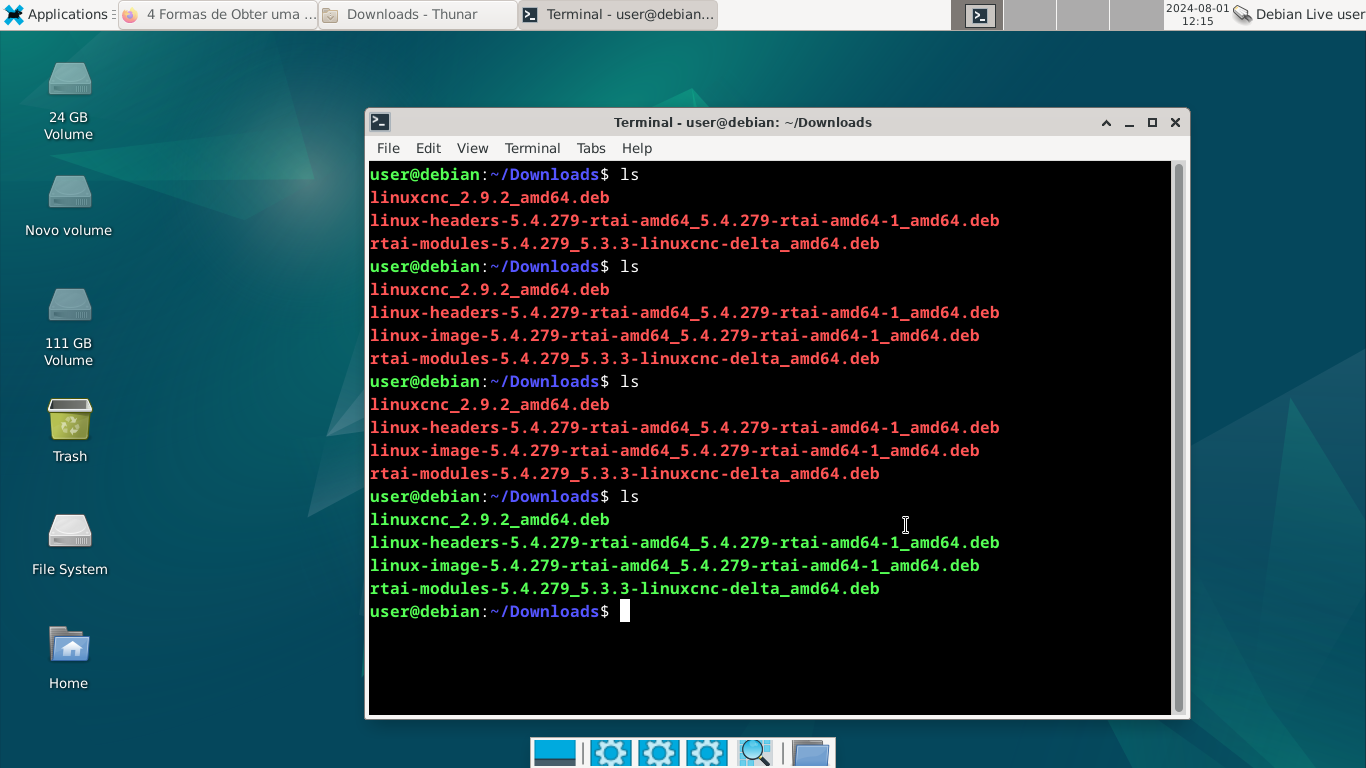1366x768 pixels.
Task: Open the folder launcher in bottom dock
Action: click(x=811, y=753)
